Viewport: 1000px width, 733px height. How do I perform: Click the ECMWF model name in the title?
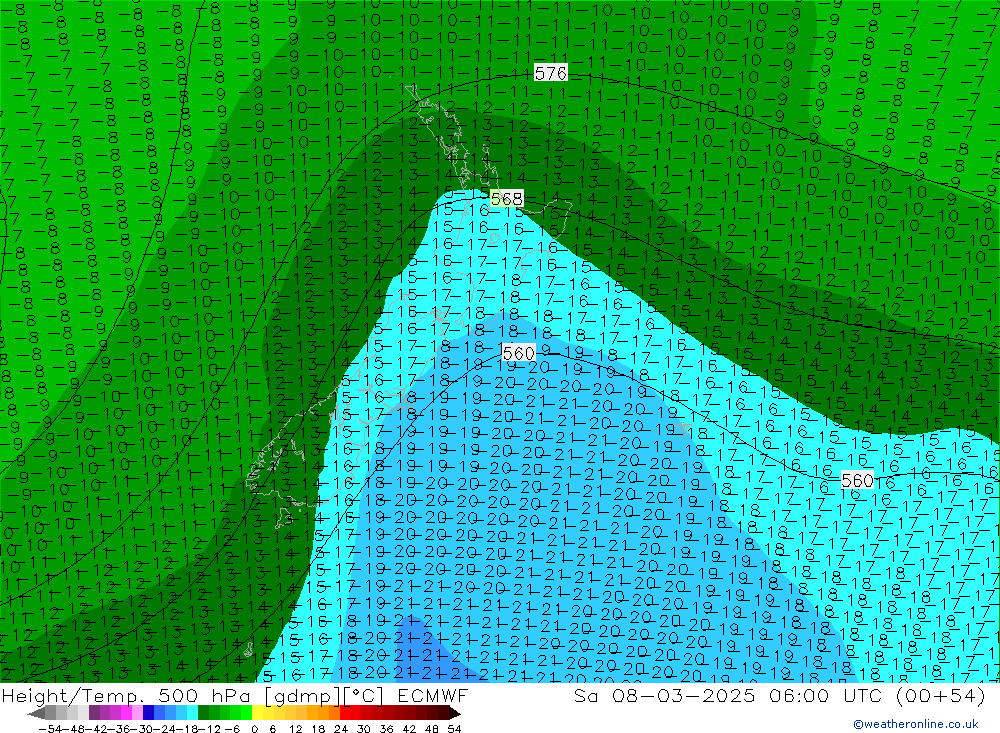[432, 695]
